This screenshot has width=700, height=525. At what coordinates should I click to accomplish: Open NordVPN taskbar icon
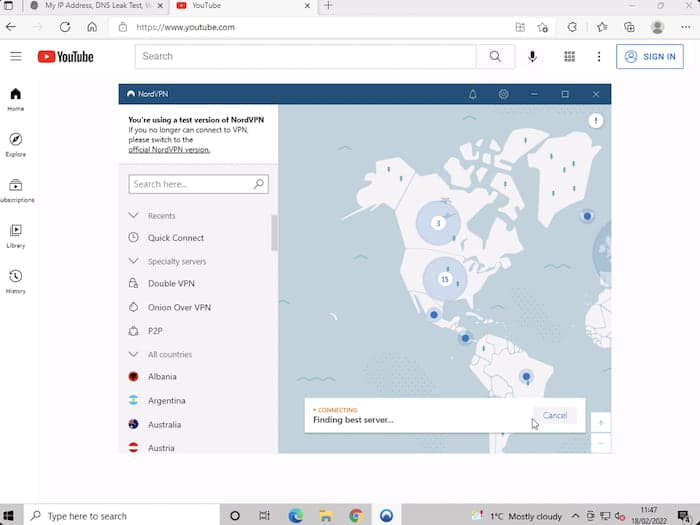(x=387, y=516)
